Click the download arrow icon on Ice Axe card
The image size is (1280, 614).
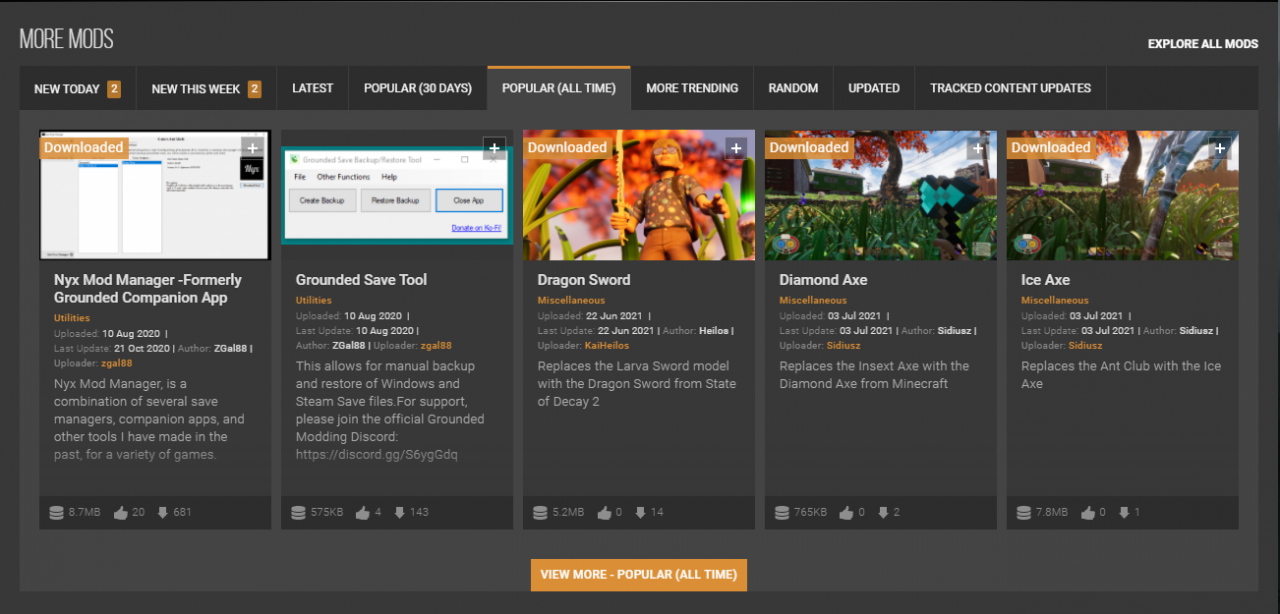pyautogui.click(x=1125, y=513)
